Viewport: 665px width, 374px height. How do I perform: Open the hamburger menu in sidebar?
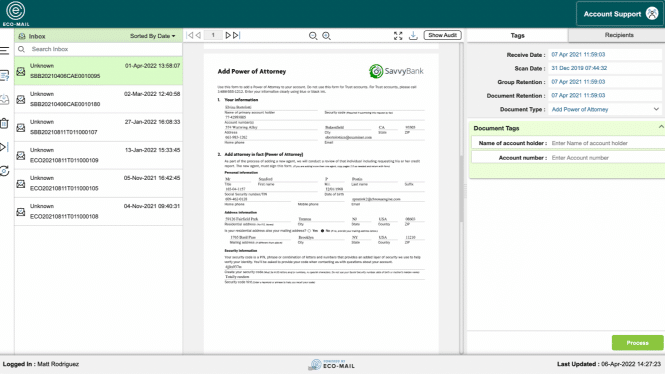(5, 51)
